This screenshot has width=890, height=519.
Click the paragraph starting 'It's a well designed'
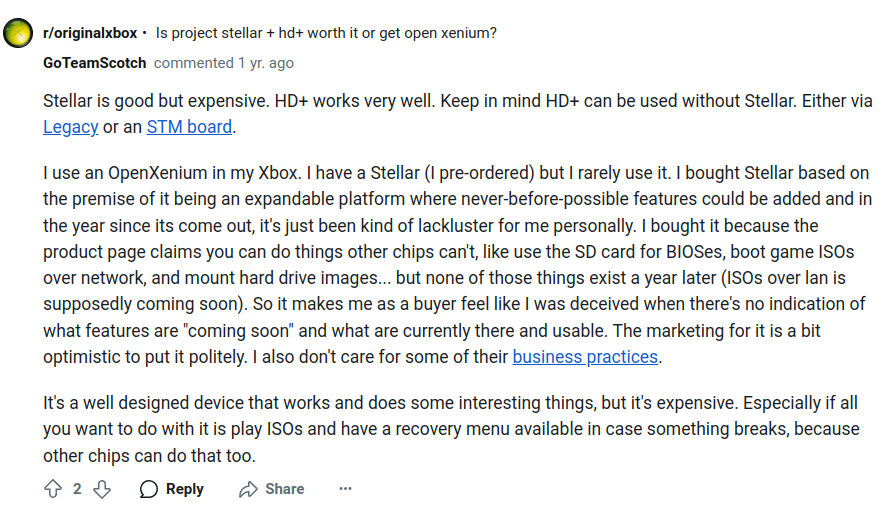[451, 429]
